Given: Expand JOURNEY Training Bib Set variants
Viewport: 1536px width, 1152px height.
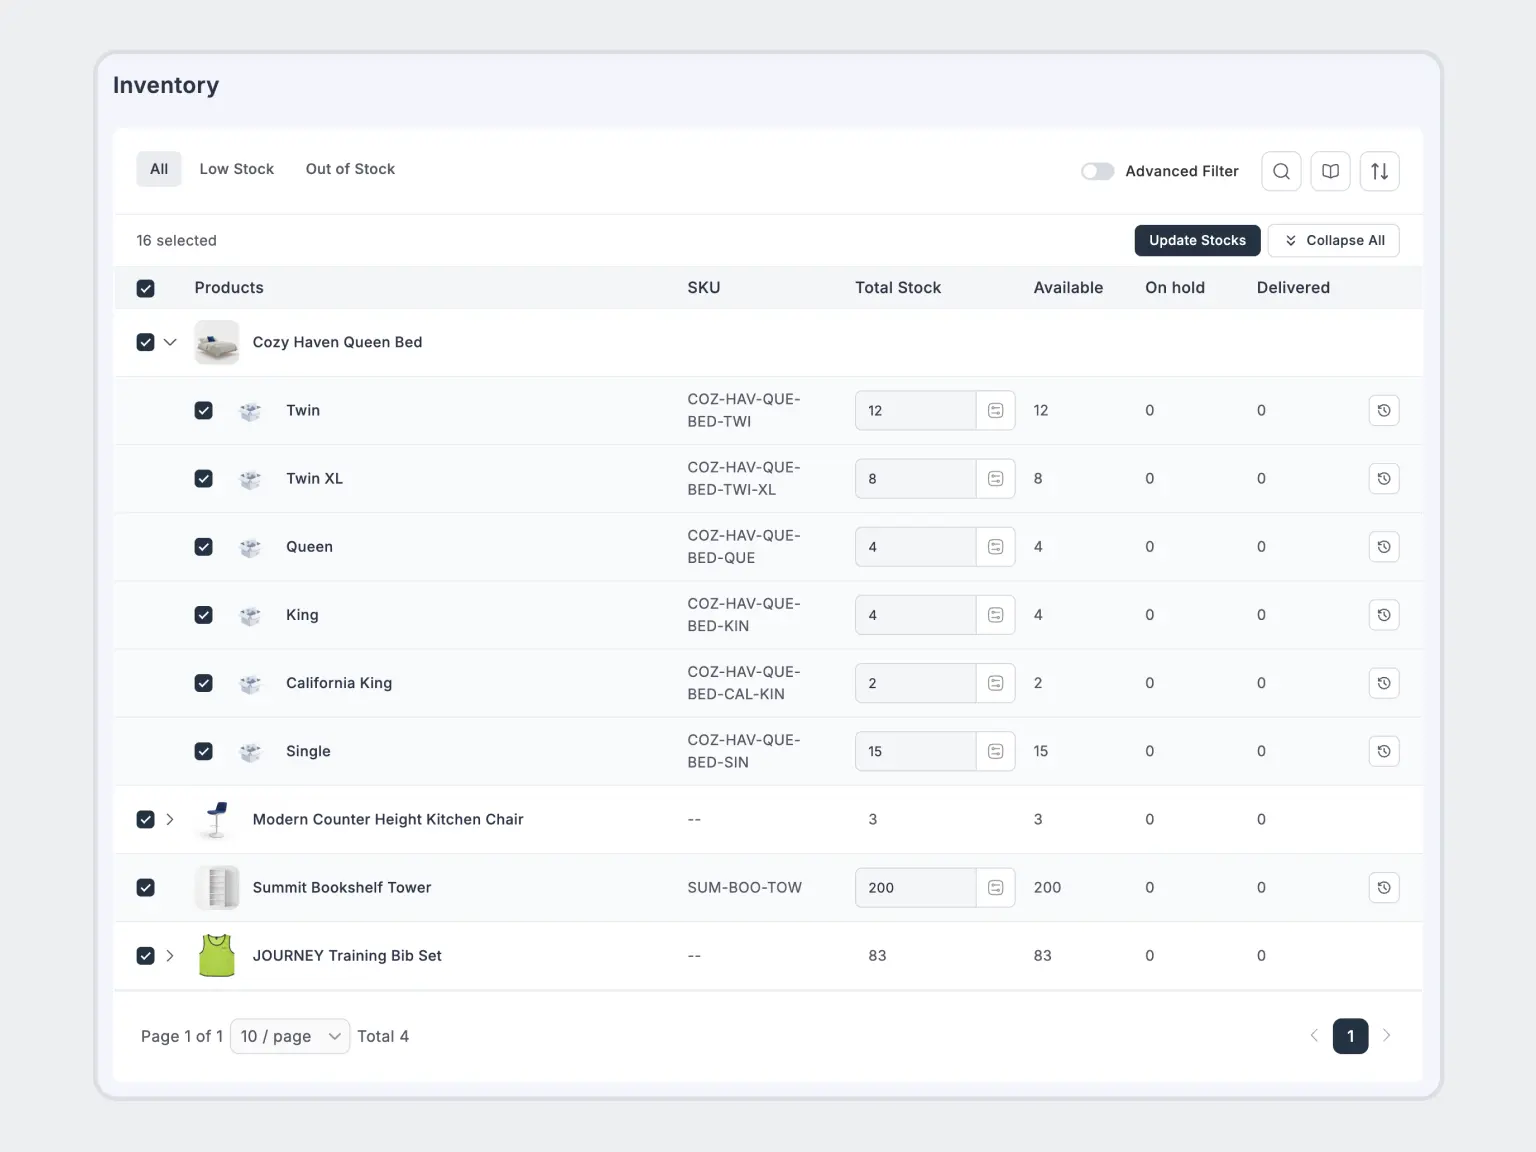Looking at the screenshot, I should [x=170, y=956].
